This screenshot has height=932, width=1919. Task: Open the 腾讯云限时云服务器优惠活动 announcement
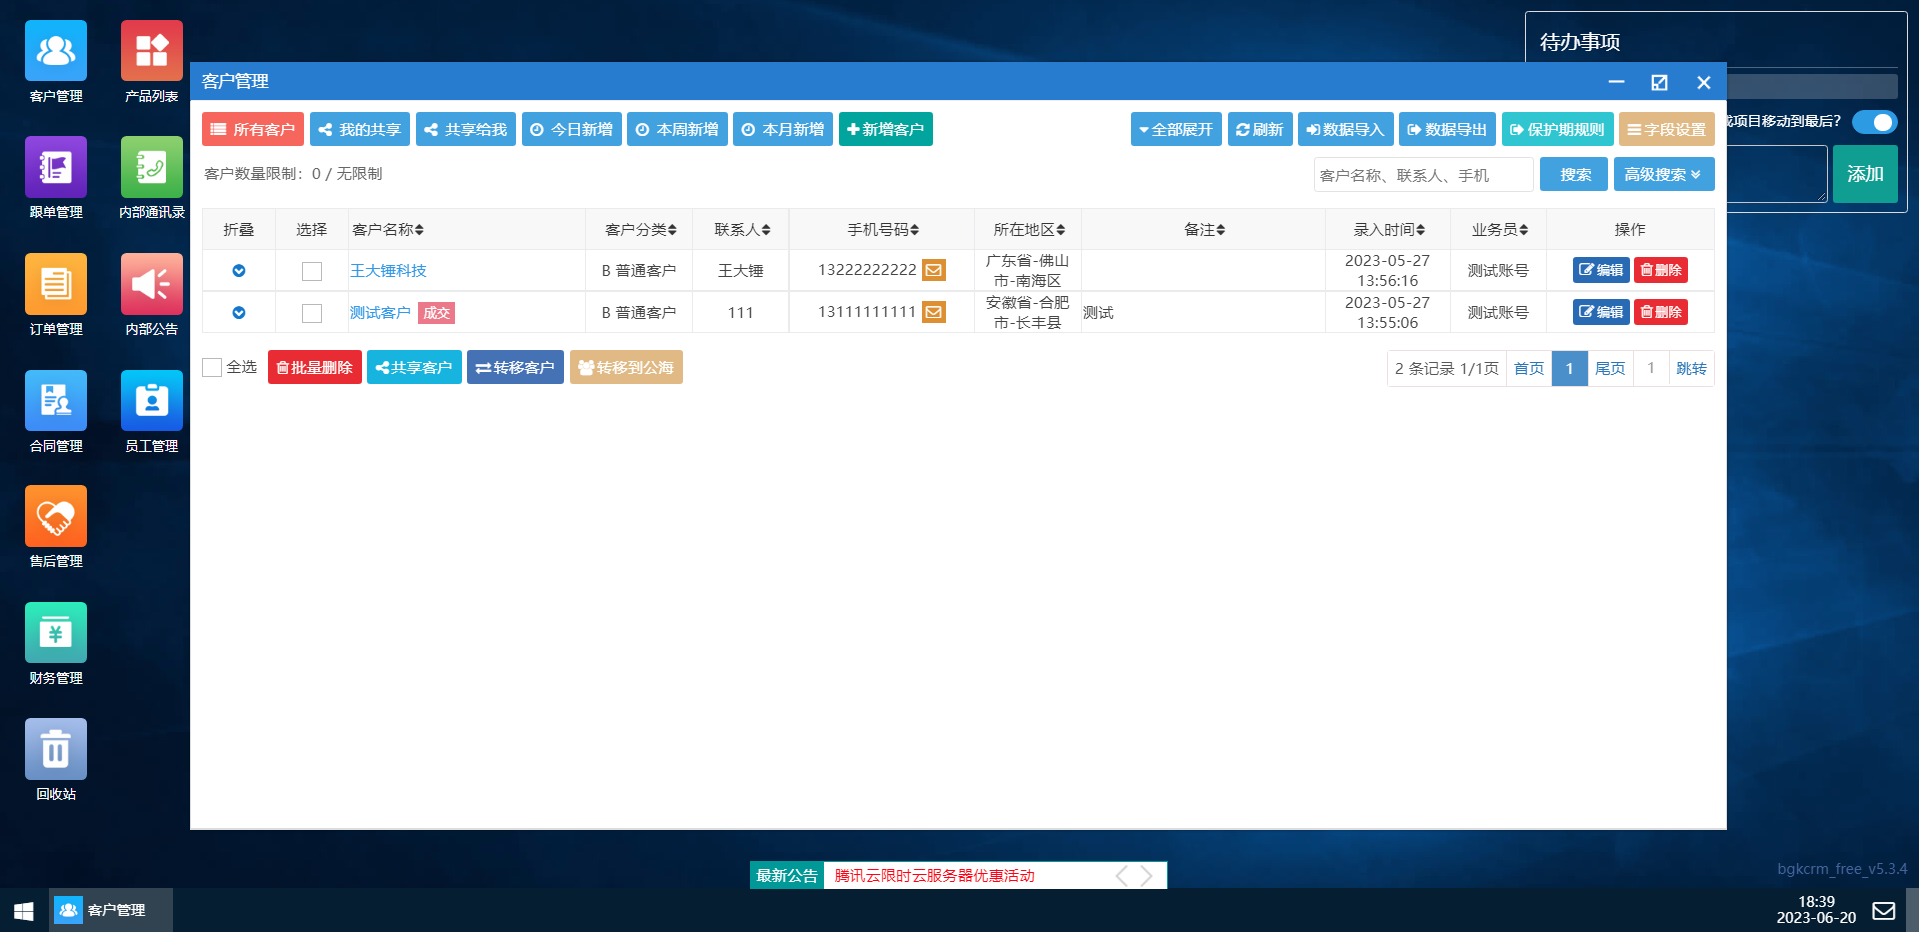tap(935, 876)
